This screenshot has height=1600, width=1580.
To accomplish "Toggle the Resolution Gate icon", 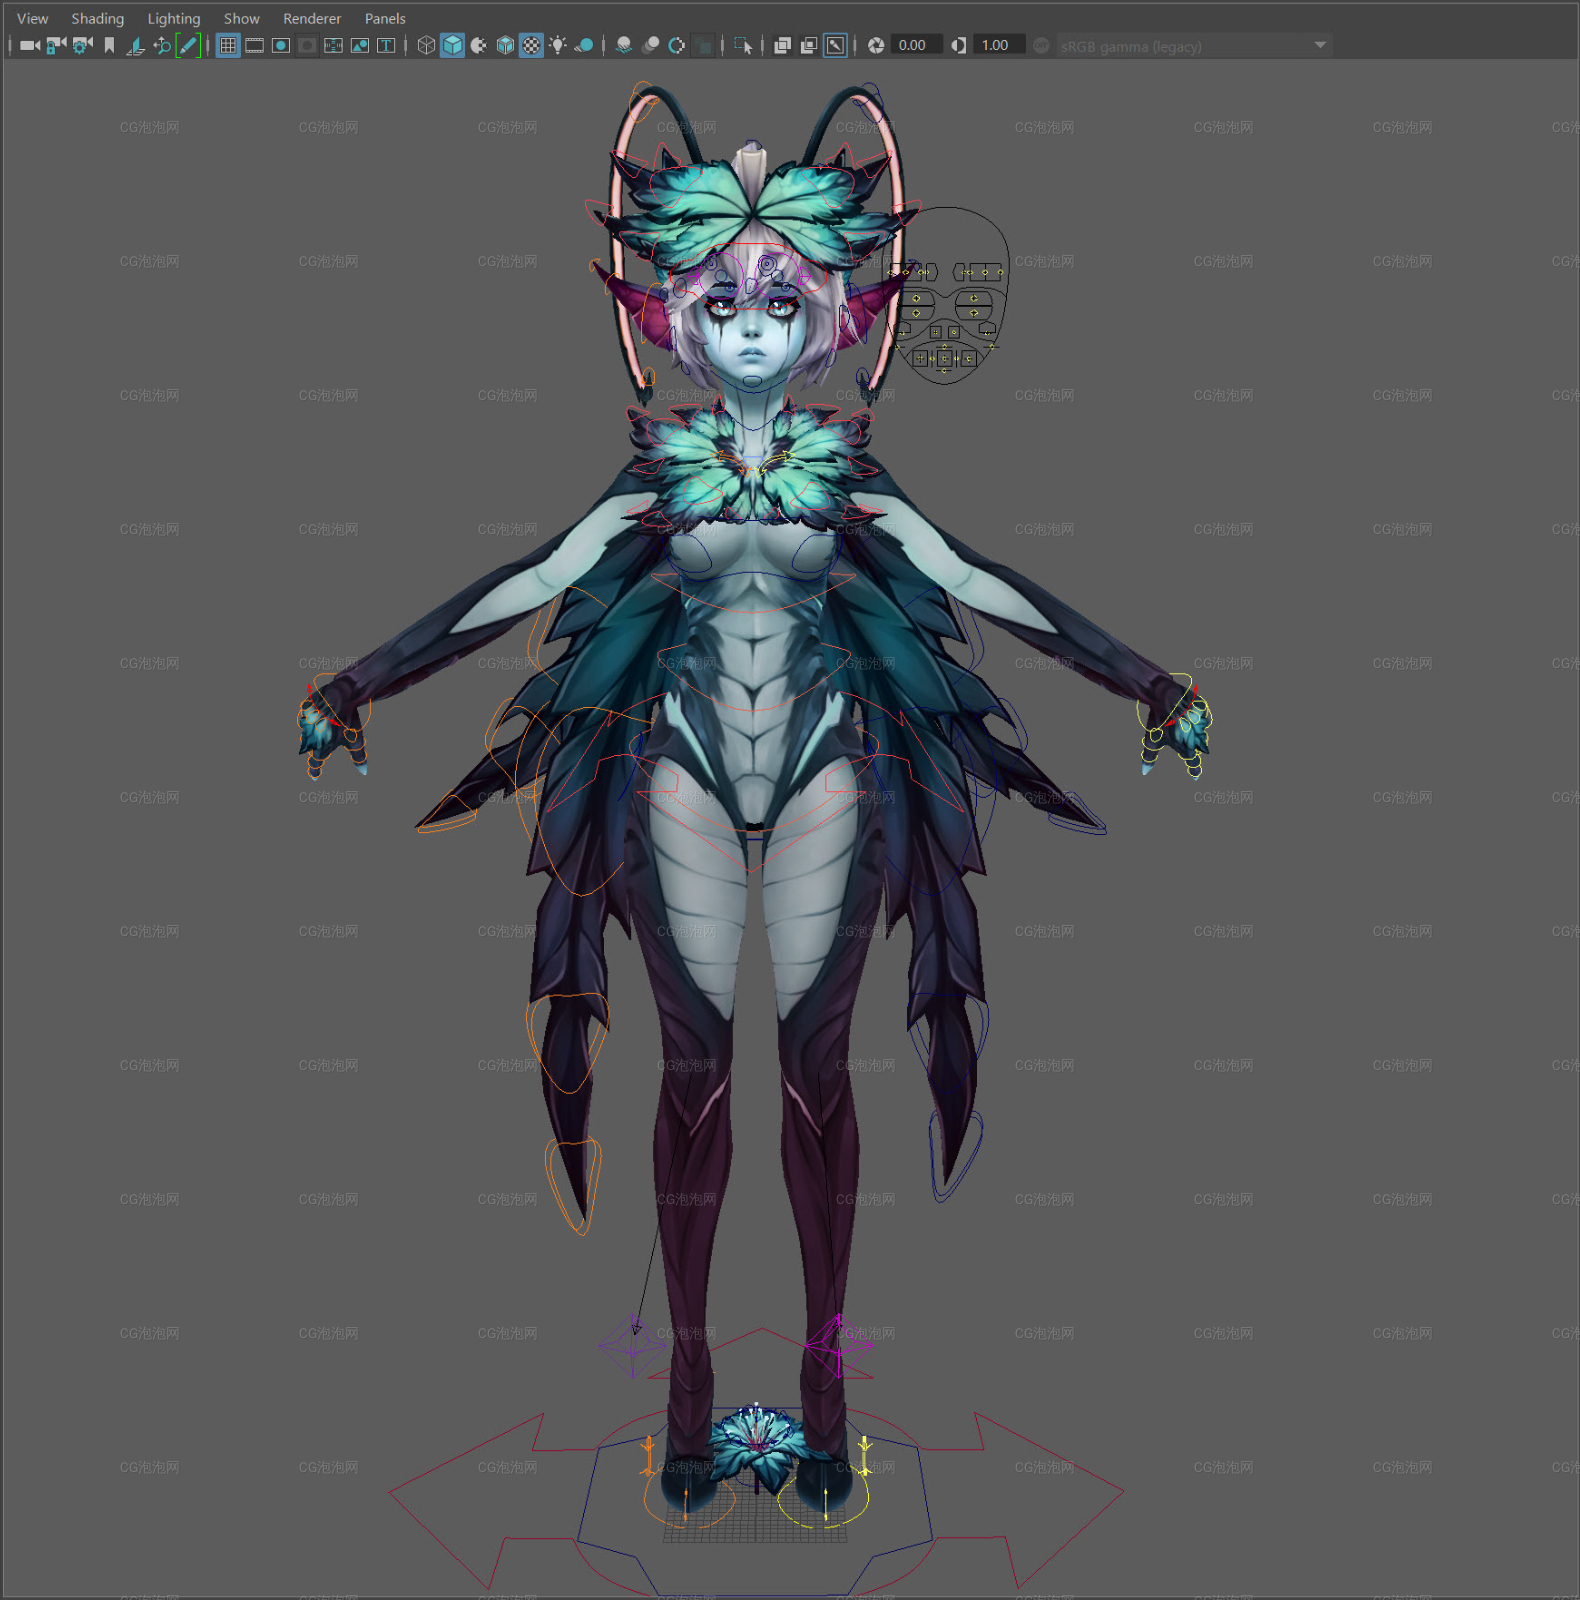I will tap(280, 45).
